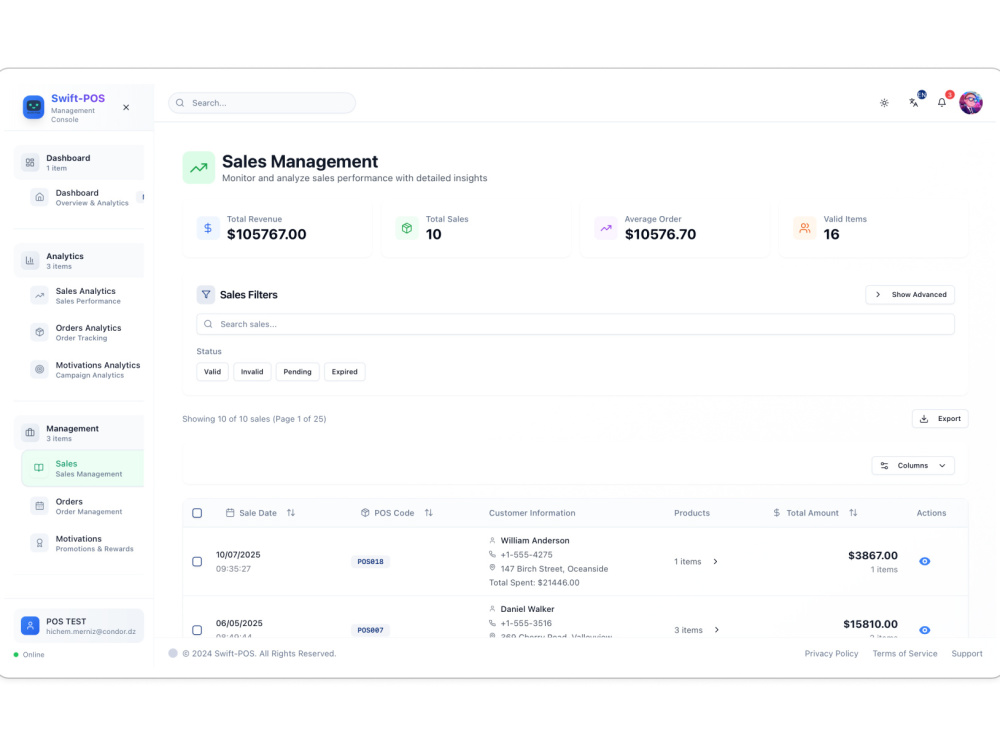The height and width of the screenshot is (750, 1000).
Task: Check the select-all checkbox in table header
Action: click(x=197, y=513)
